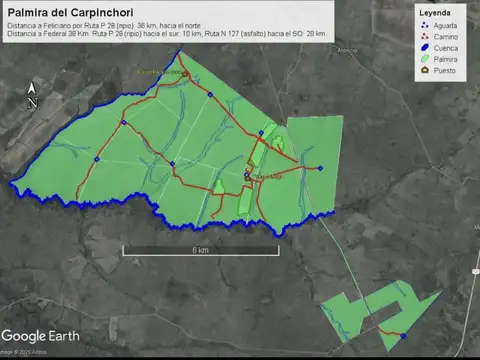Image resolution: width=480 pixels, height=360 pixels.
Task: Click the blue Cuenca symbol in the legend
Action: (x=425, y=48)
